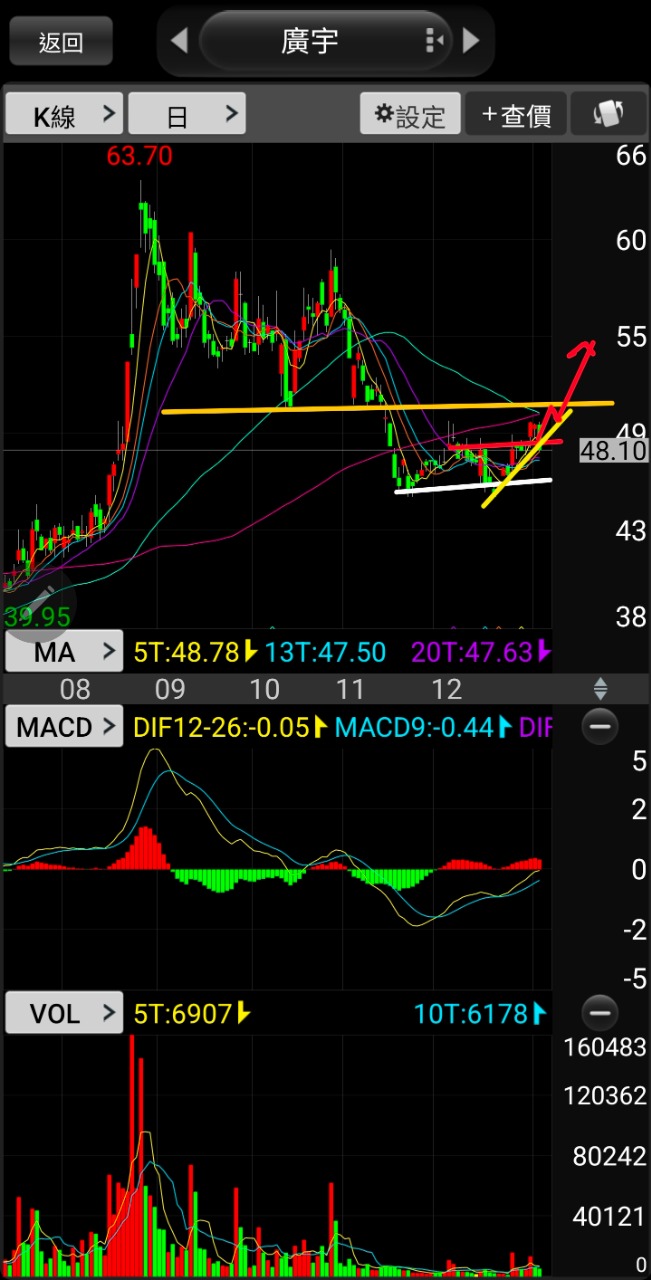
Task: Tap the low price label 39.95
Action: [x=37, y=615]
